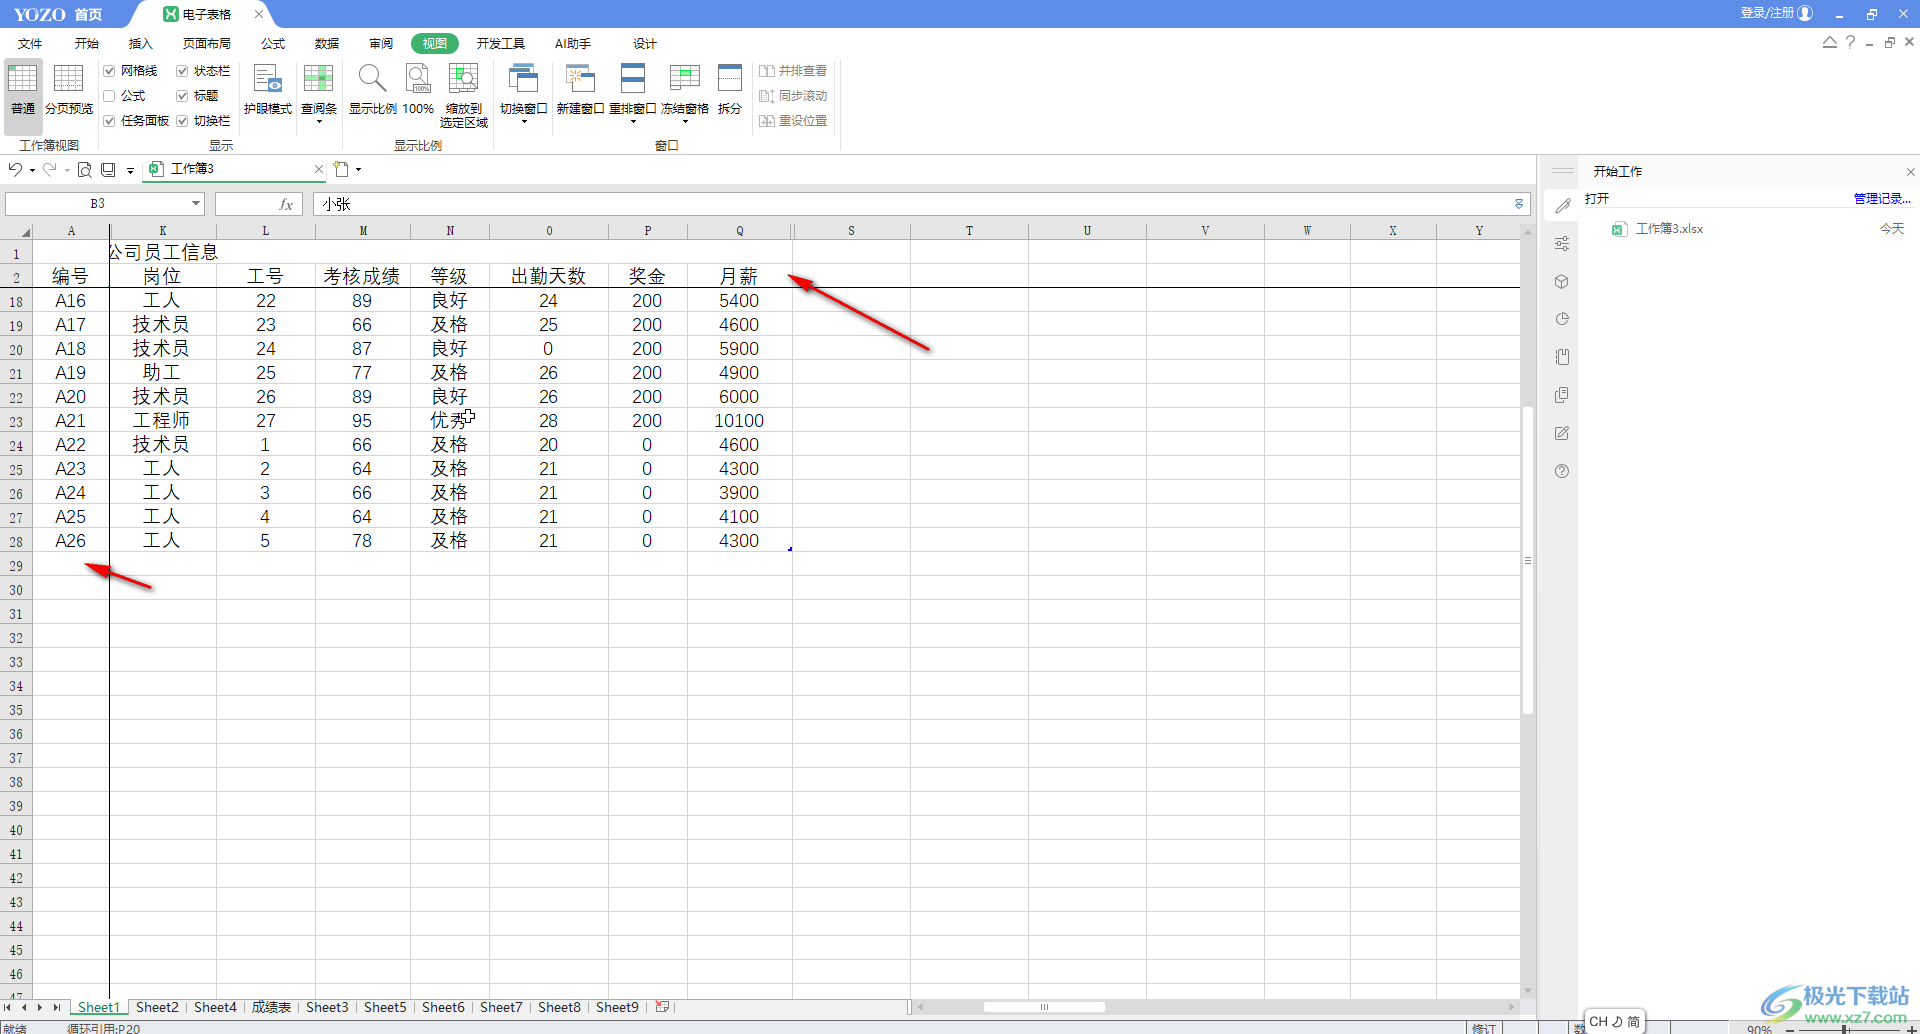Click the fx insert function icon
1920x1034 pixels.
(286, 204)
